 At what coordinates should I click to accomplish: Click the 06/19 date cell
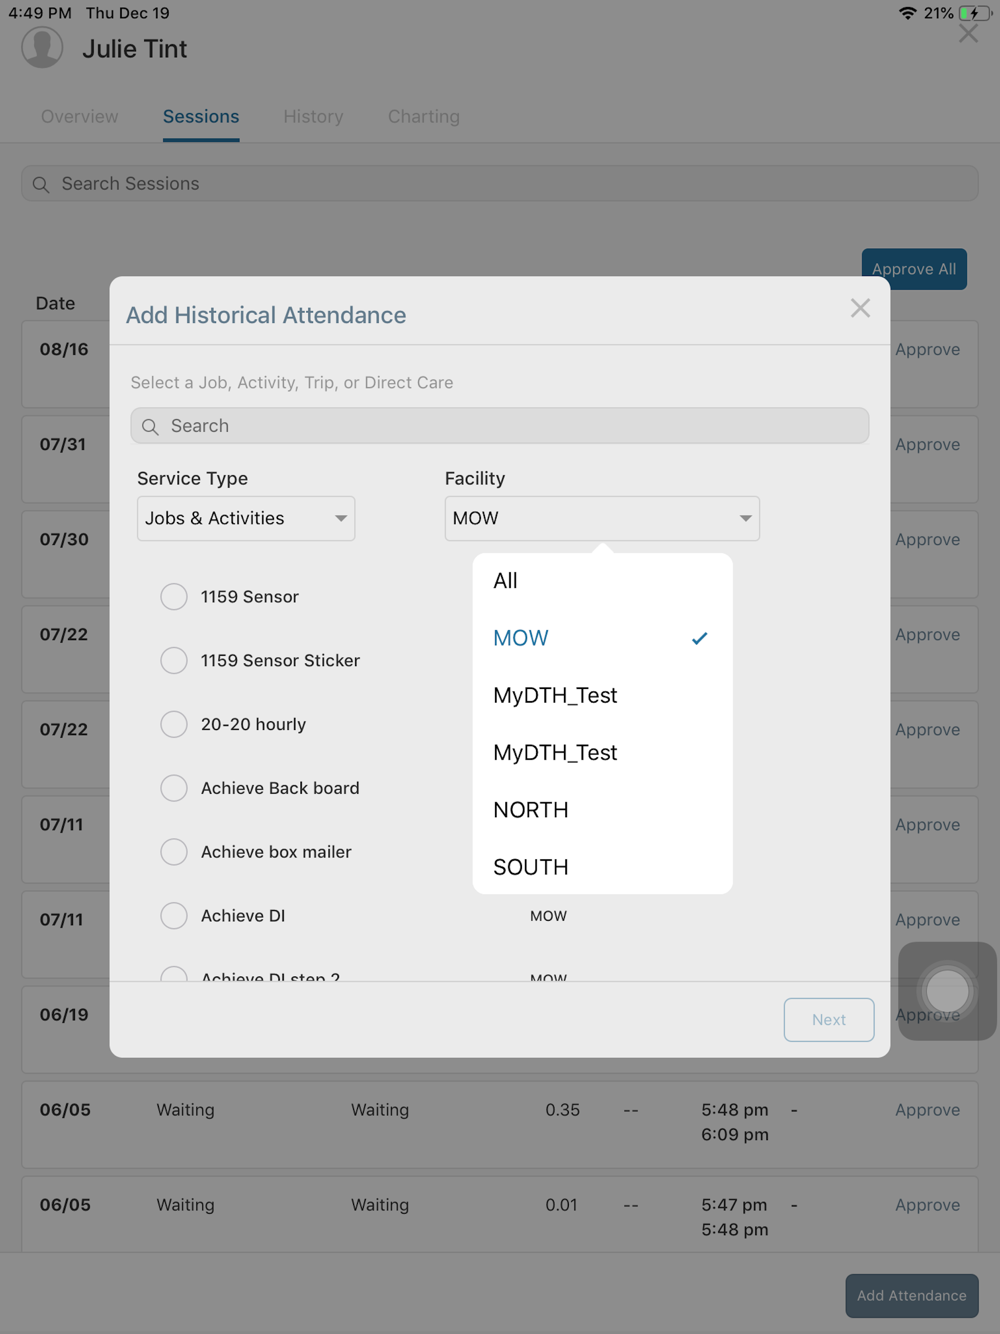coord(64,1015)
